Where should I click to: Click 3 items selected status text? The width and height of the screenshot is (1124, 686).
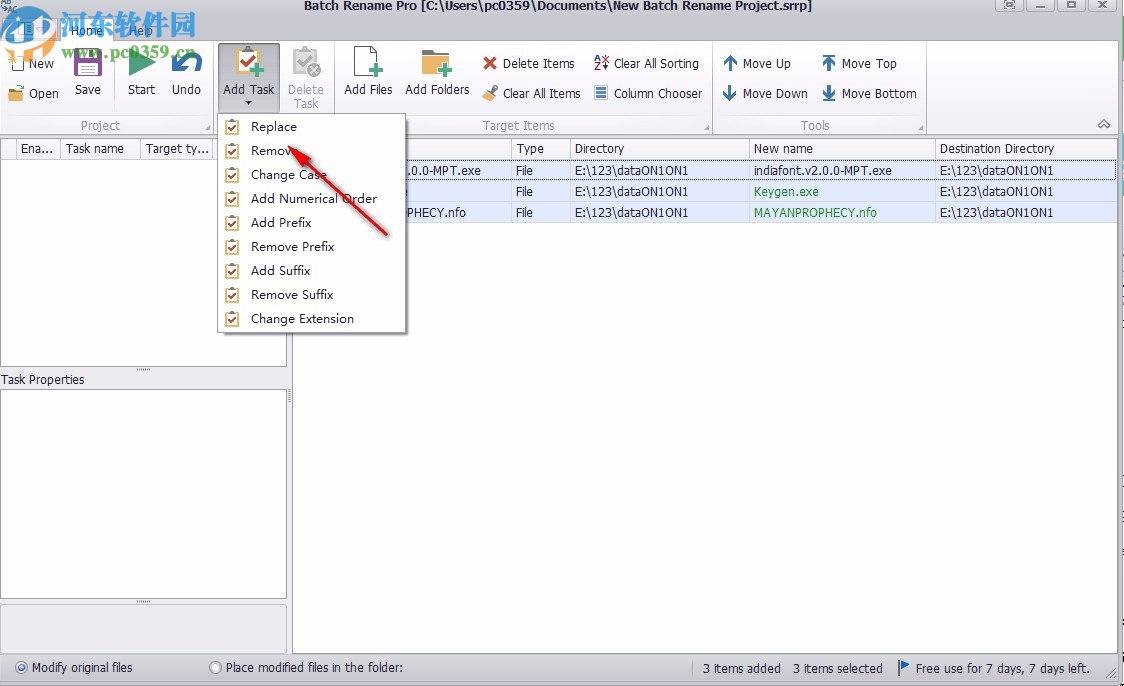click(837, 668)
